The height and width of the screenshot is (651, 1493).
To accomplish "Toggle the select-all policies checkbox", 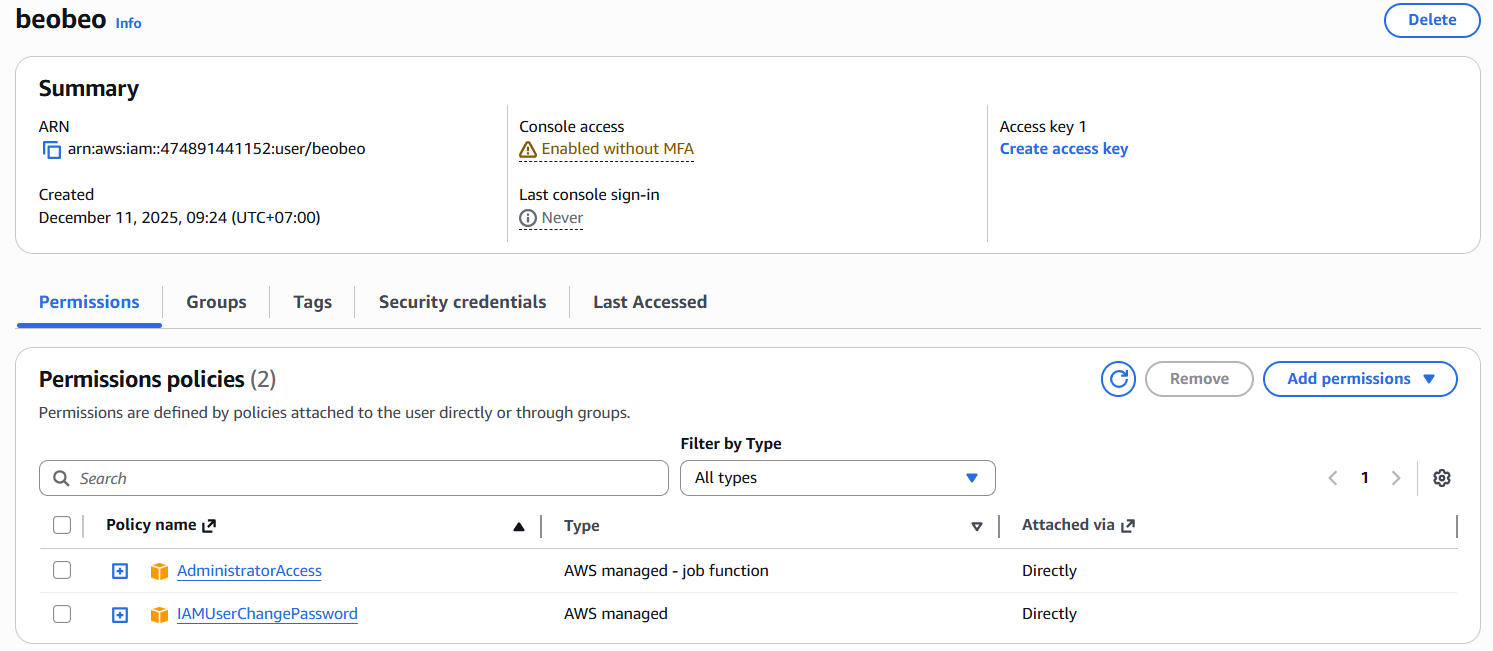I will (62, 525).
